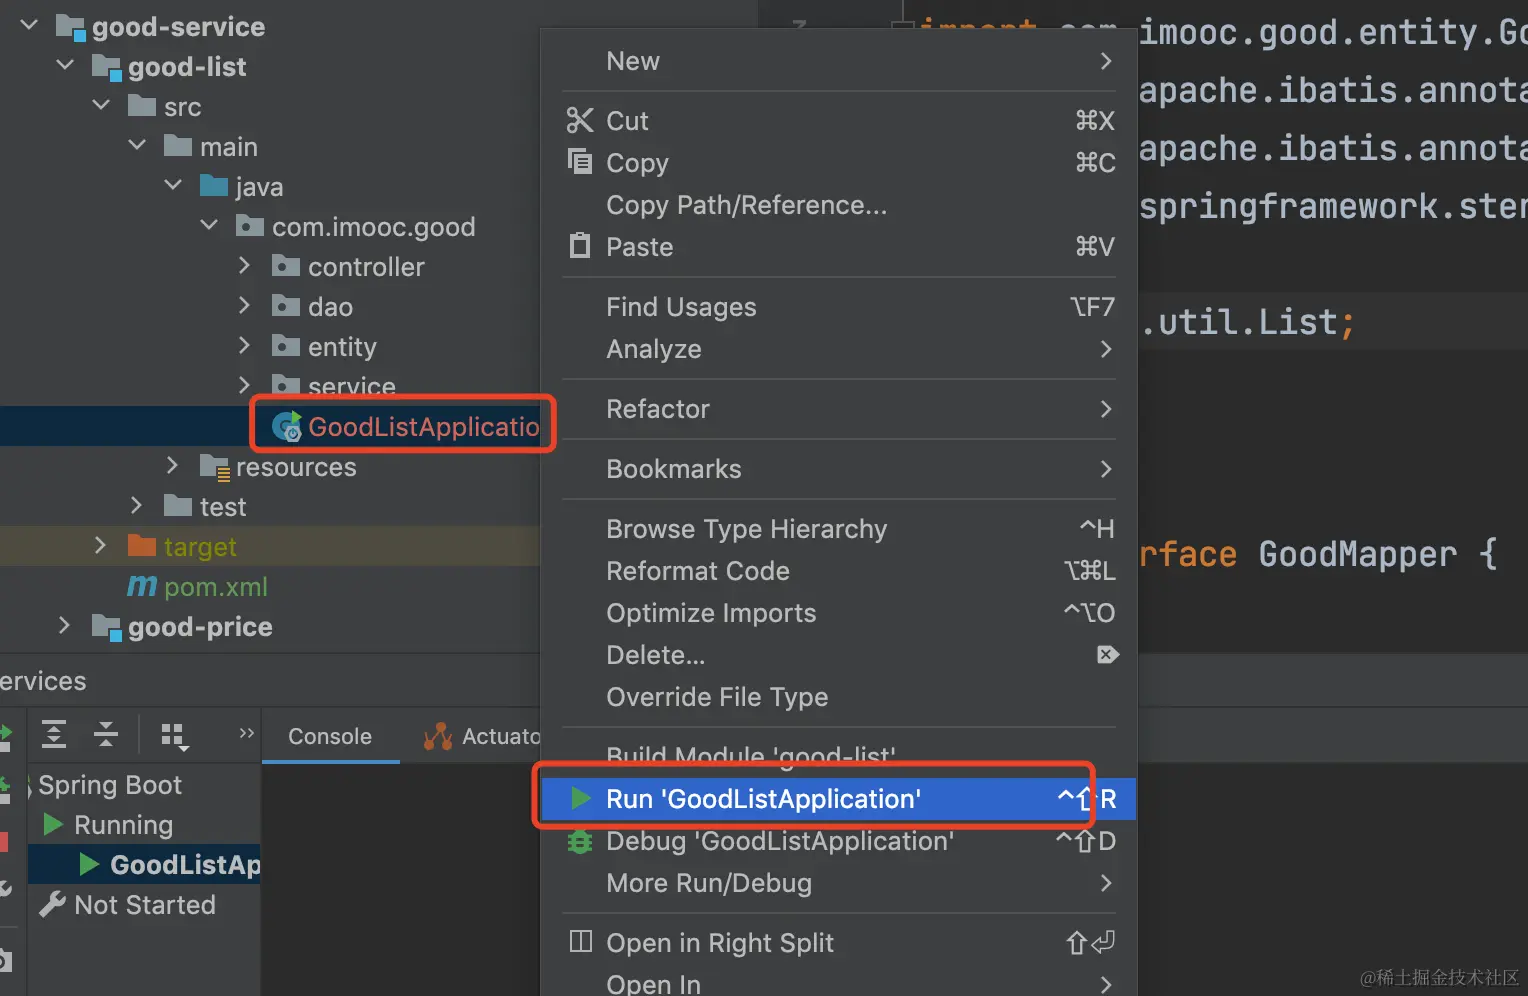The width and height of the screenshot is (1528, 996).
Task: Expand the target folder
Action: pos(101,545)
